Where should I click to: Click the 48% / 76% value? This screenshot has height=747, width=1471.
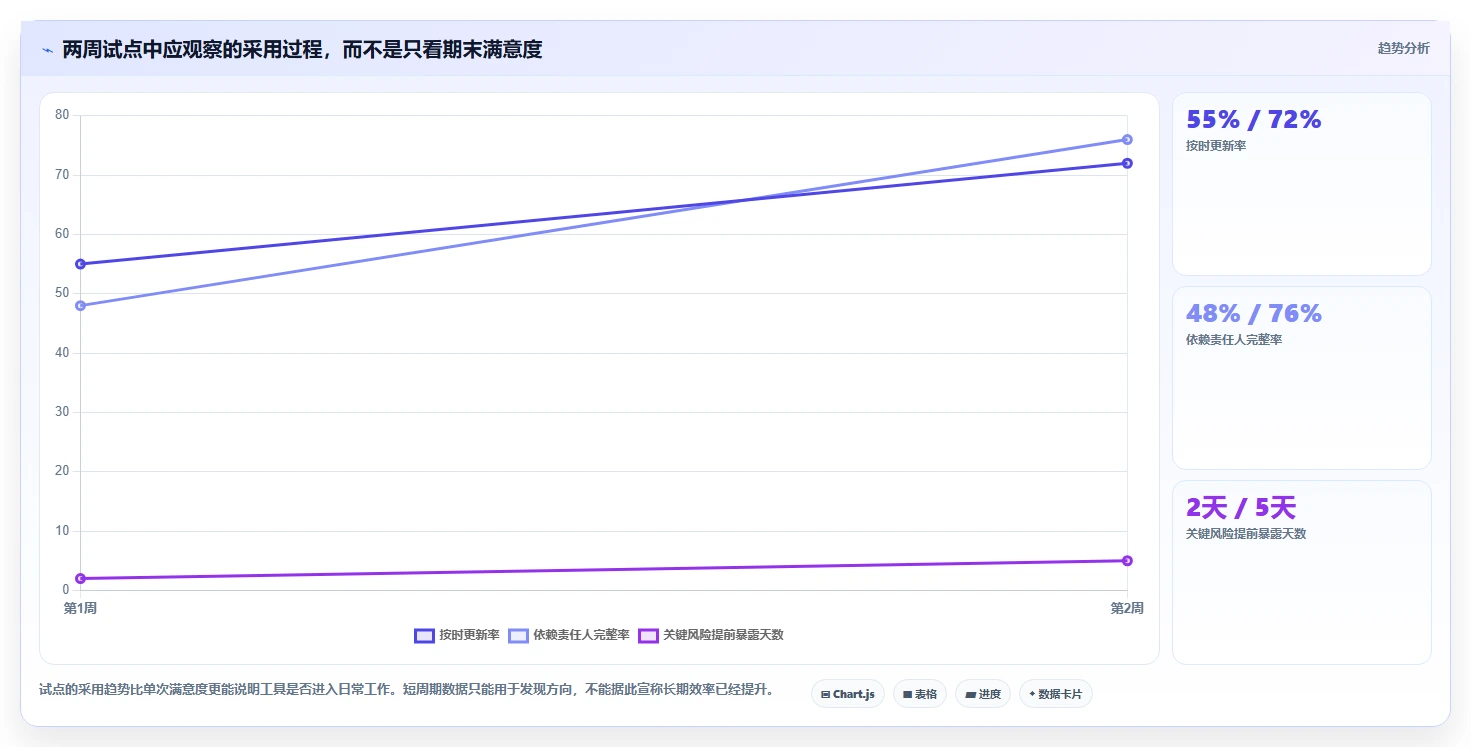pyautogui.click(x=1253, y=313)
